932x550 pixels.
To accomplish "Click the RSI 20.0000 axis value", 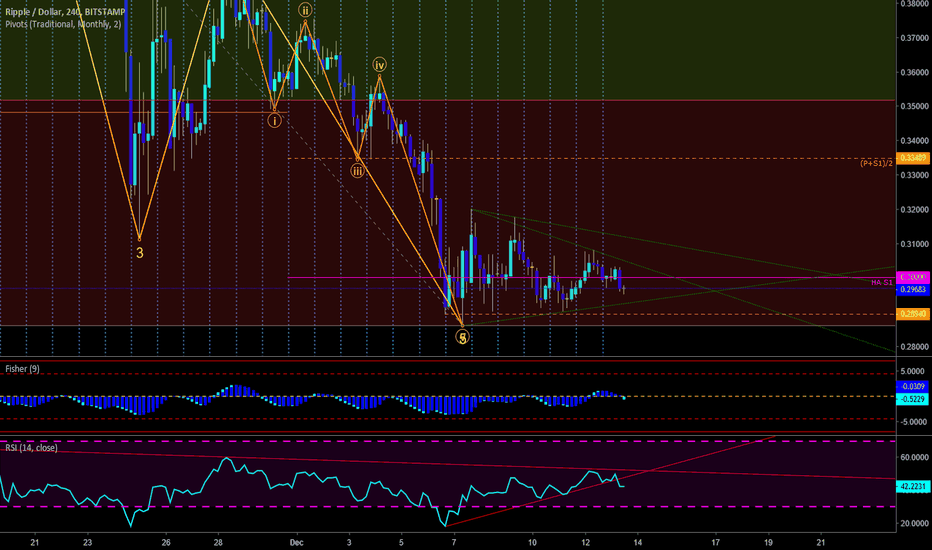I will pos(914,524).
